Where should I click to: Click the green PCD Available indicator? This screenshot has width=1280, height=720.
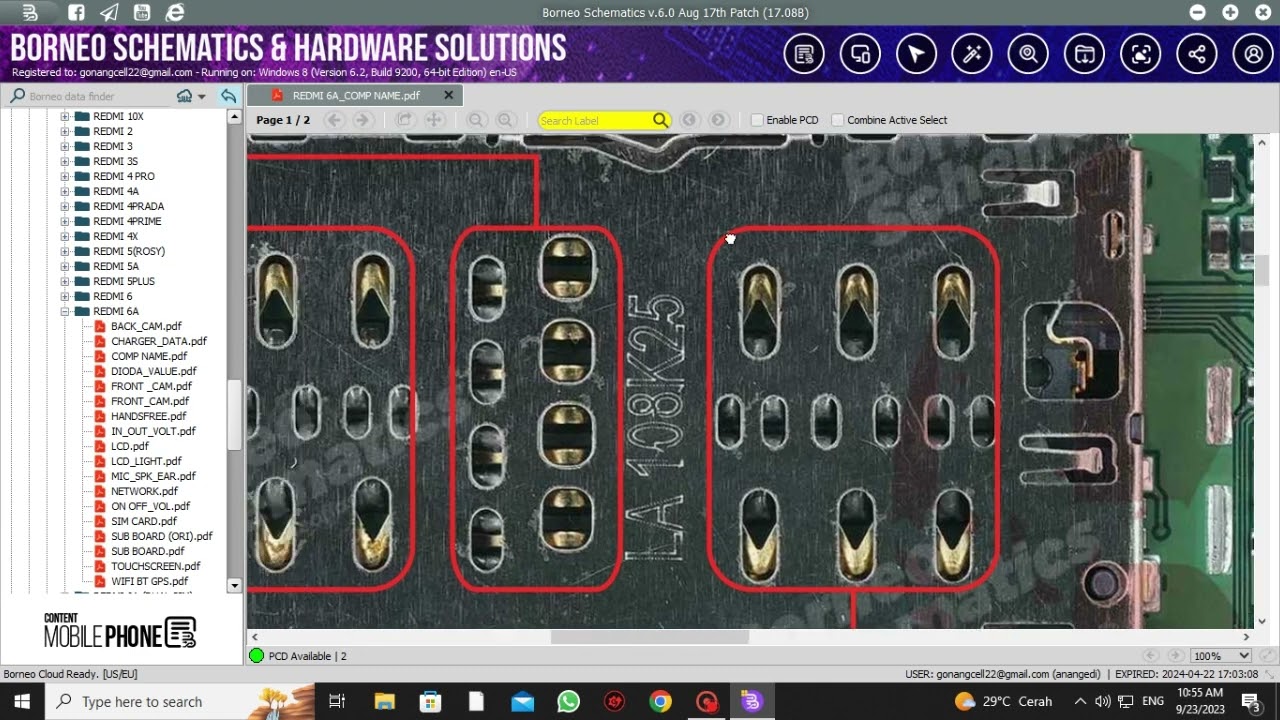point(257,656)
